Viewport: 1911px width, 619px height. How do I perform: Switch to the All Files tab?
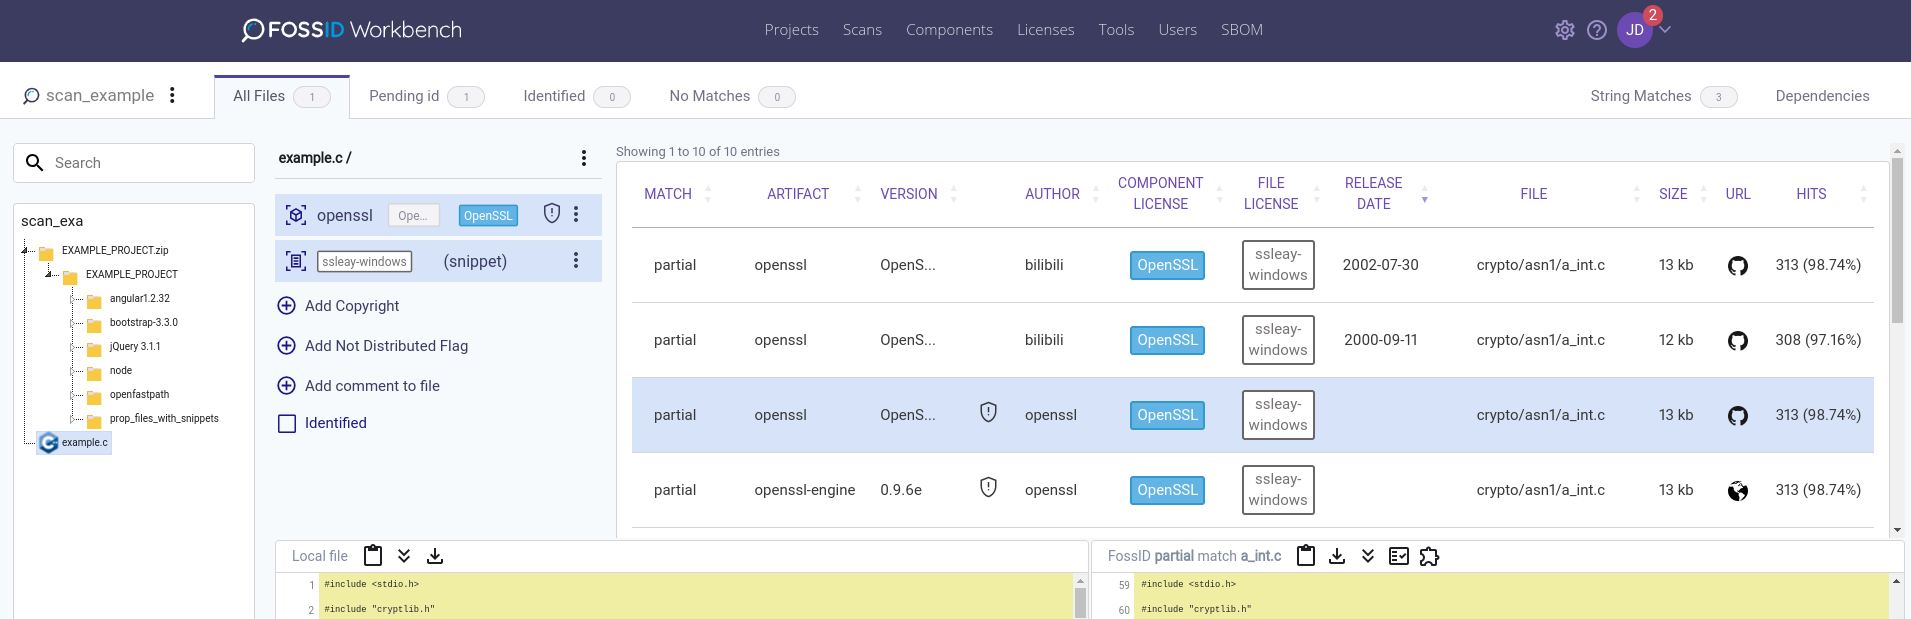(x=282, y=97)
